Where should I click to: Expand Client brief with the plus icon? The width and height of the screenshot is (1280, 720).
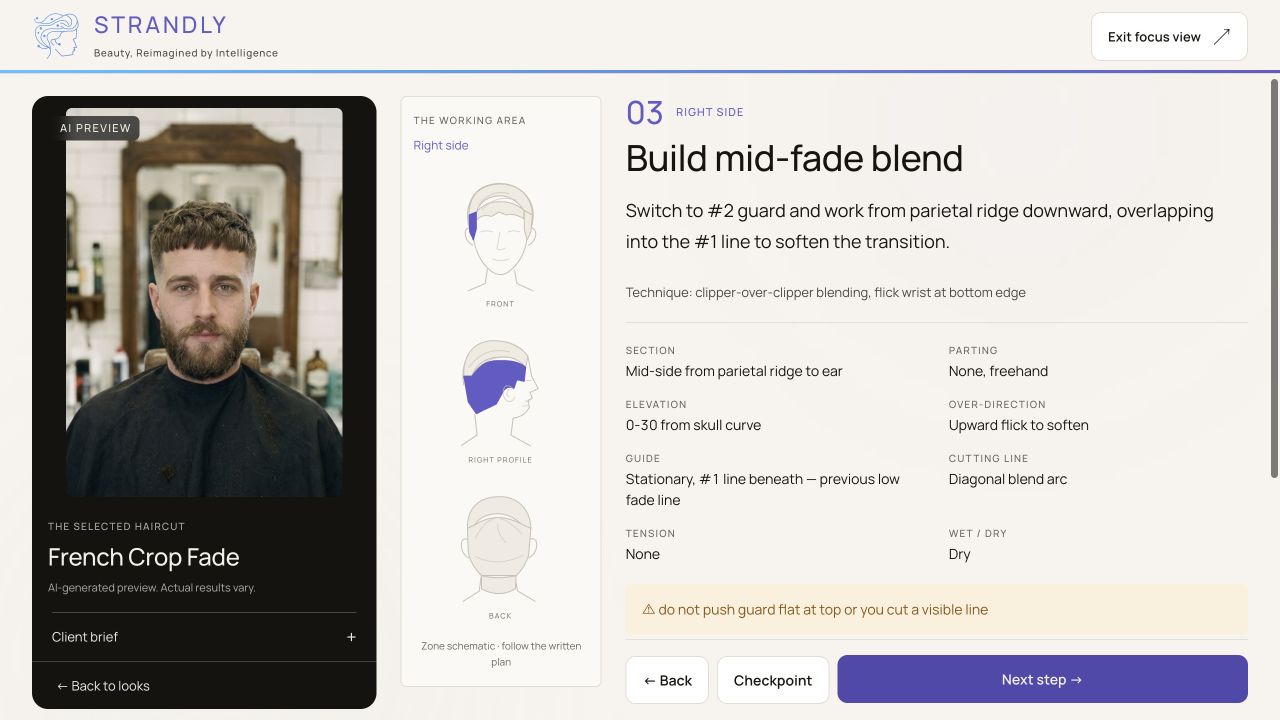click(351, 637)
